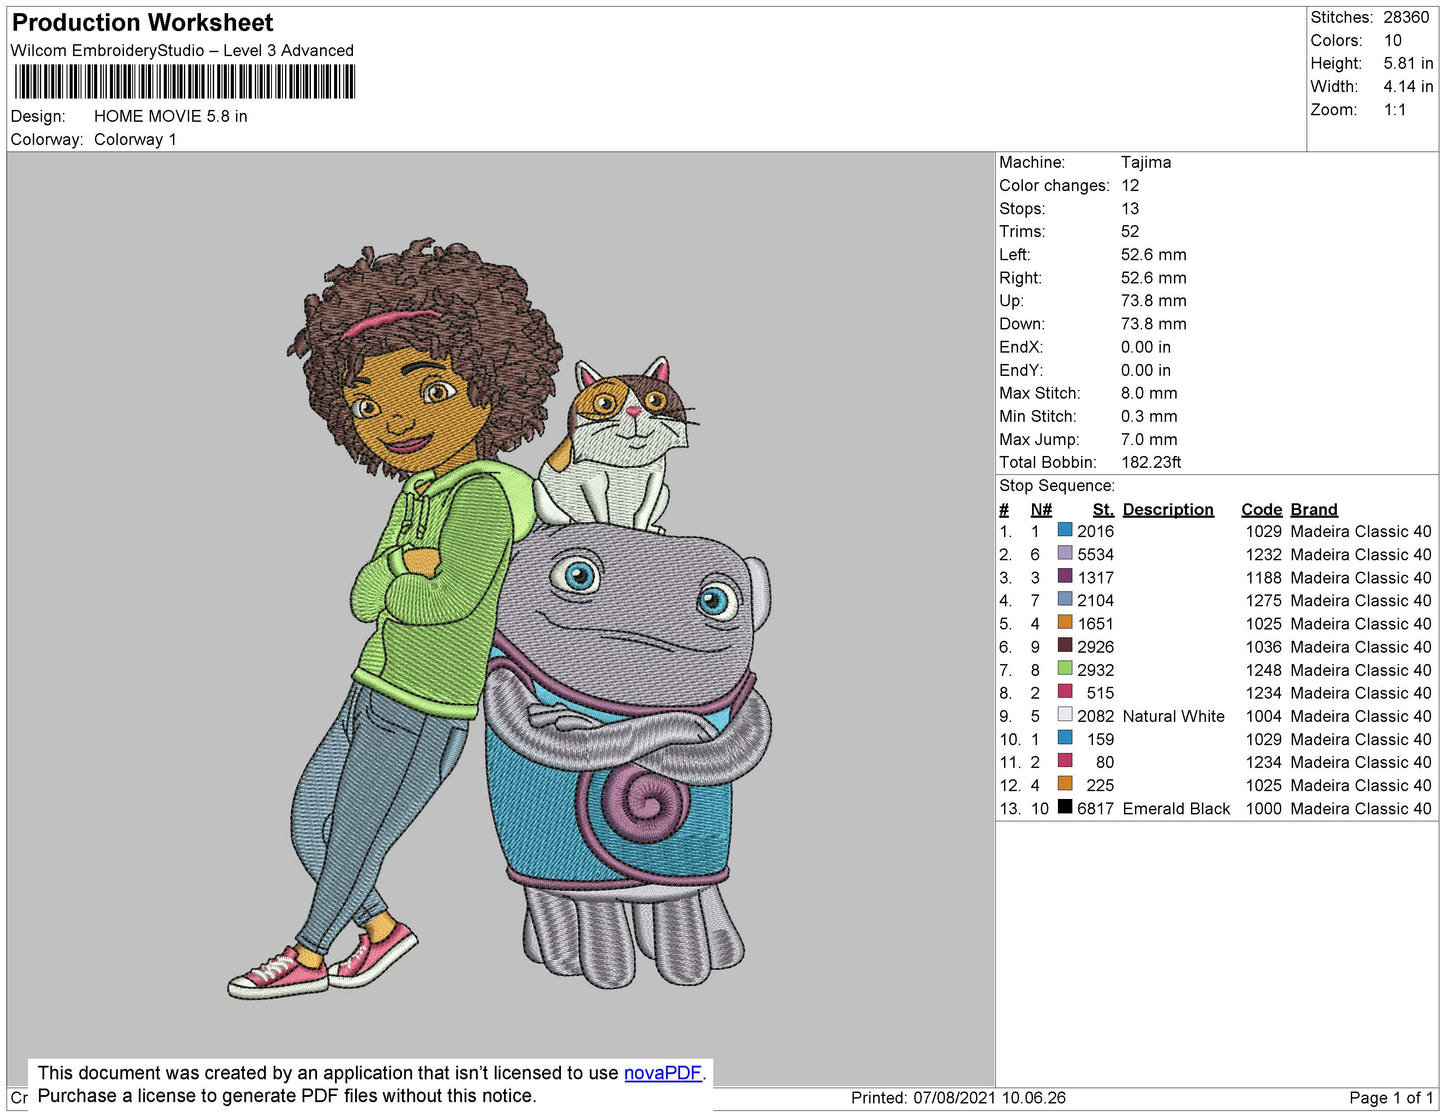Select the 'Emerald Black' description text
Image resolution: width=1445 pixels, height=1117 pixels.
tap(1176, 808)
